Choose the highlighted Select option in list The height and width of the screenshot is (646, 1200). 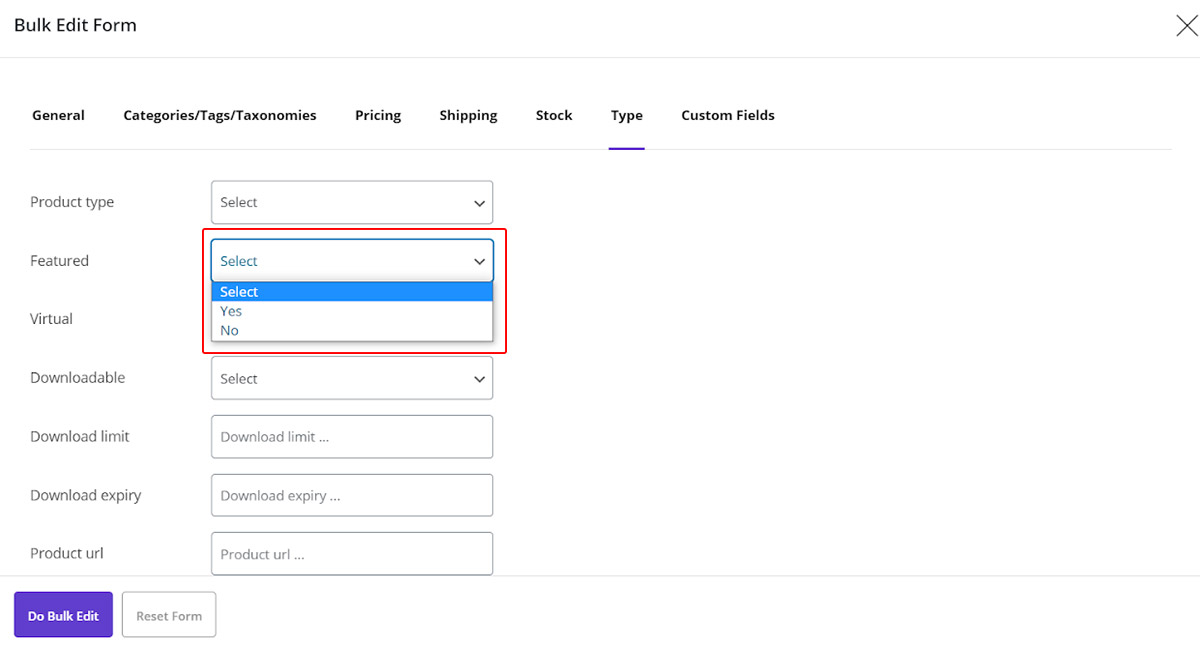point(352,292)
